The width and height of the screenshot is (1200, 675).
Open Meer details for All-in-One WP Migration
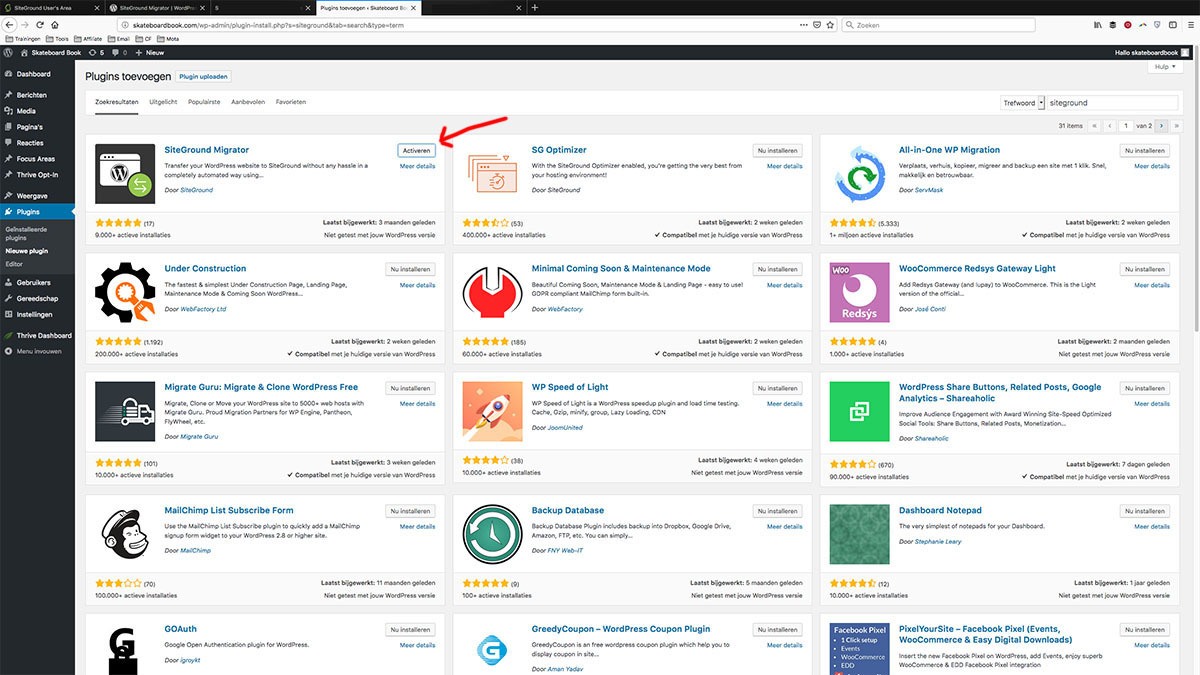pyautogui.click(x=1152, y=166)
